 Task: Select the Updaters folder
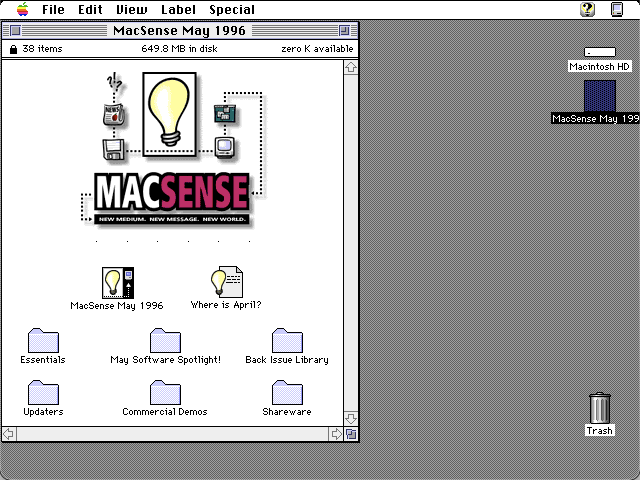click(x=43, y=393)
